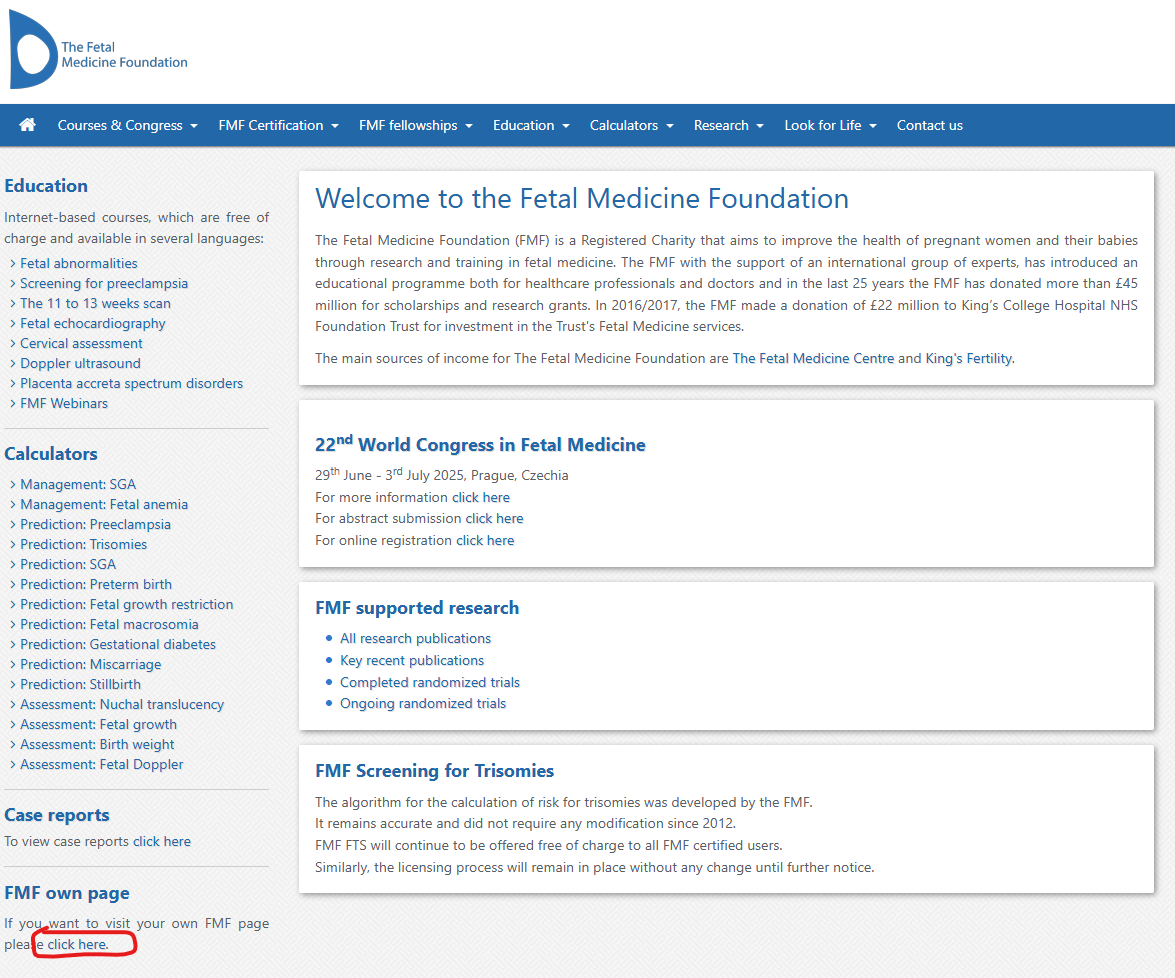Image resolution: width=1175 pixels, height=978 pixels.
Task: Go to Contact us page
Action: click(x=929, y=125)
